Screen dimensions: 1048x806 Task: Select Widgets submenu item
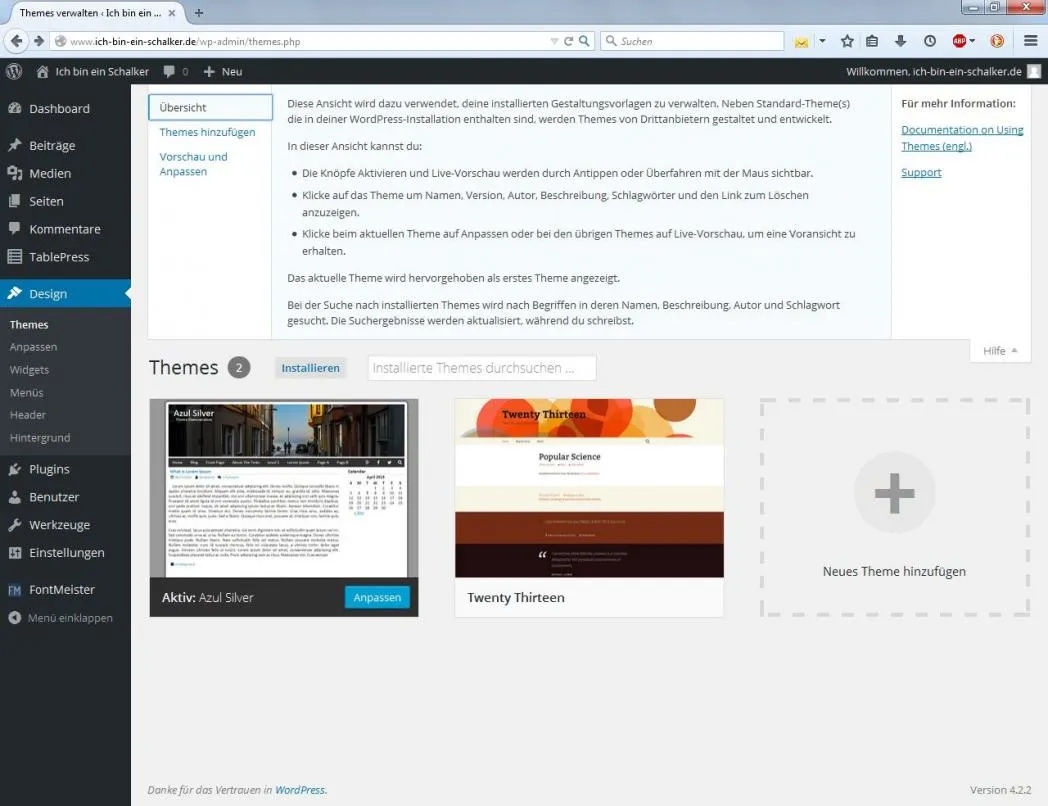click(29, 370)
